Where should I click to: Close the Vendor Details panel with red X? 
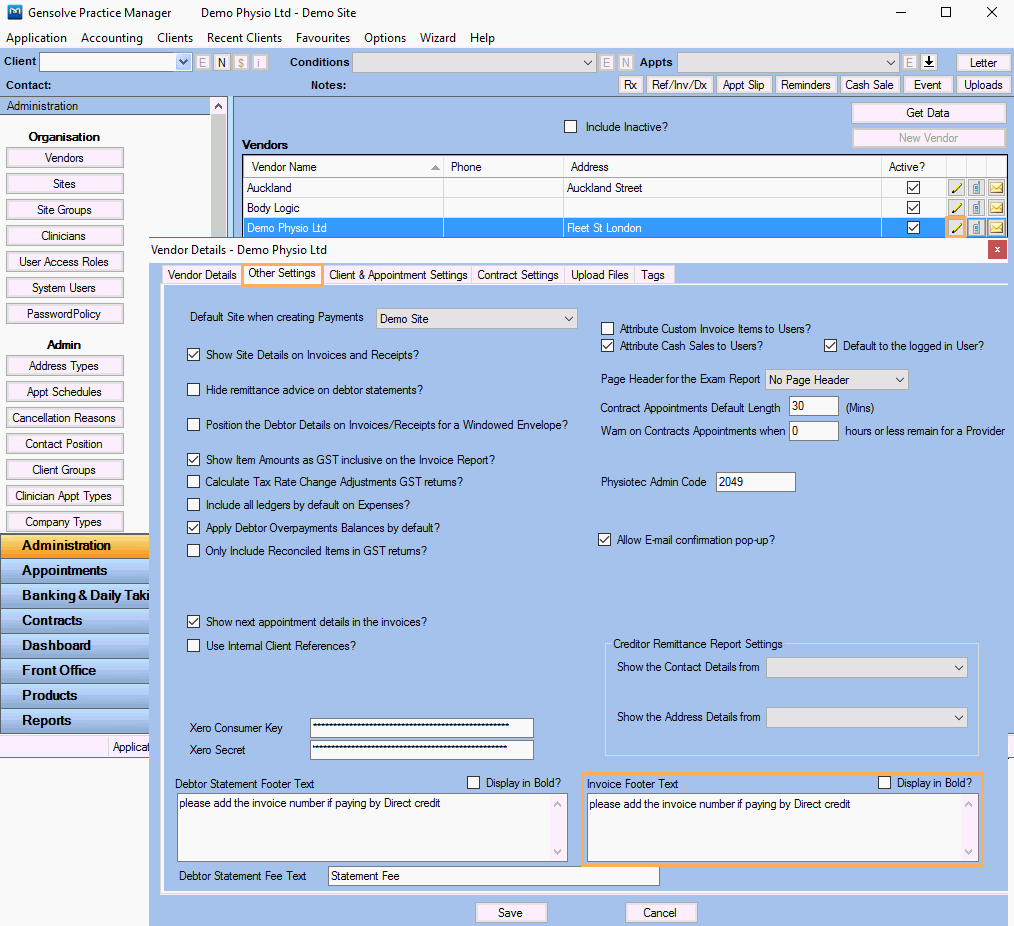pos(997,250)
